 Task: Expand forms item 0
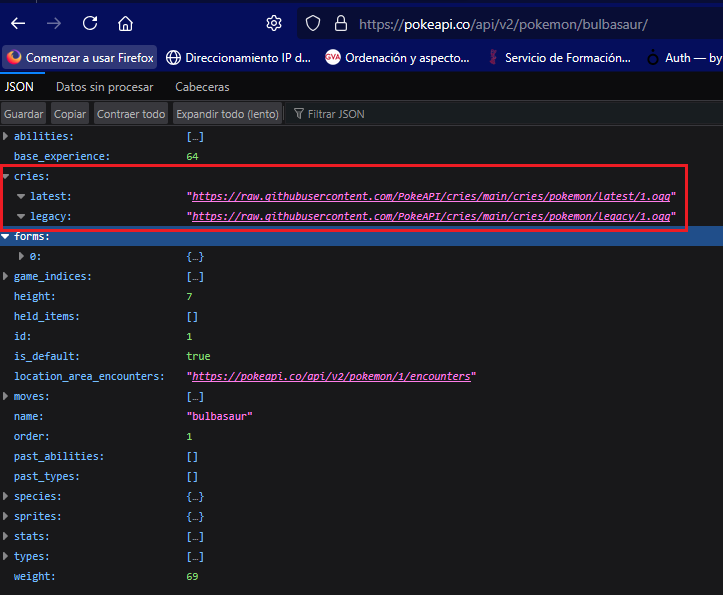coord(21,256)
